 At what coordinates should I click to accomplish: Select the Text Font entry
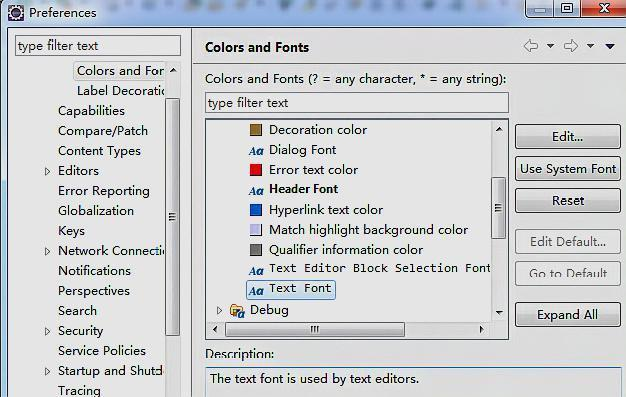[x=300, y=288]
